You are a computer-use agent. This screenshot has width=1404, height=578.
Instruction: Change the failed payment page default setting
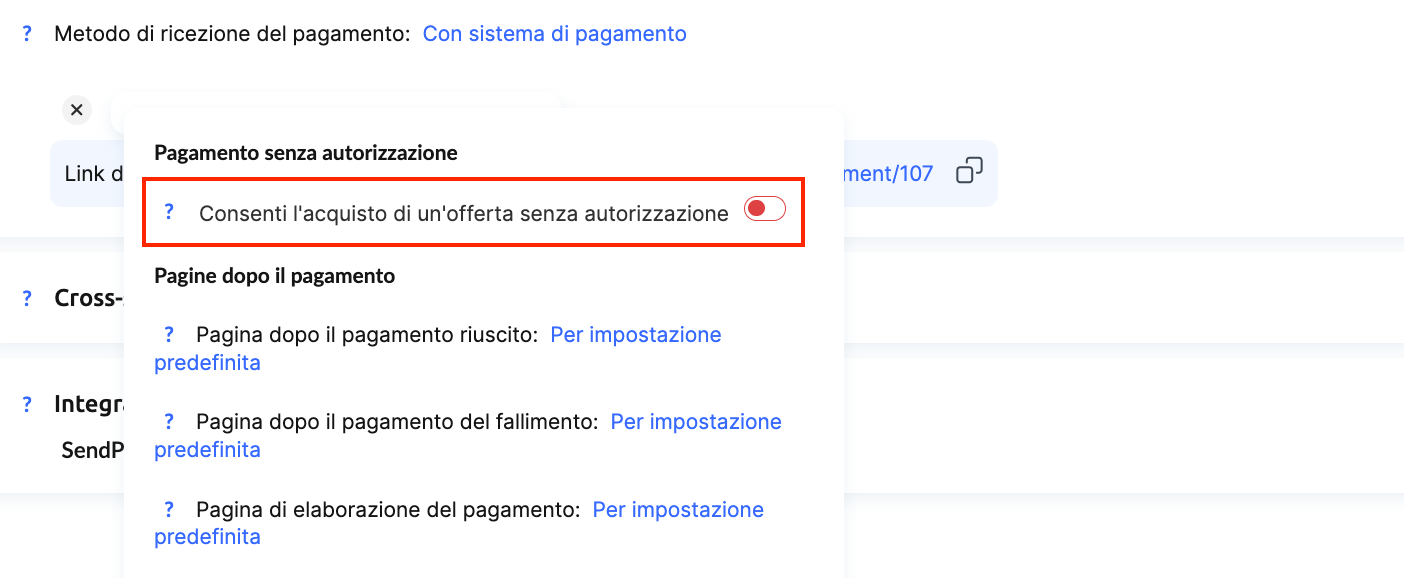tap(695, 422)
